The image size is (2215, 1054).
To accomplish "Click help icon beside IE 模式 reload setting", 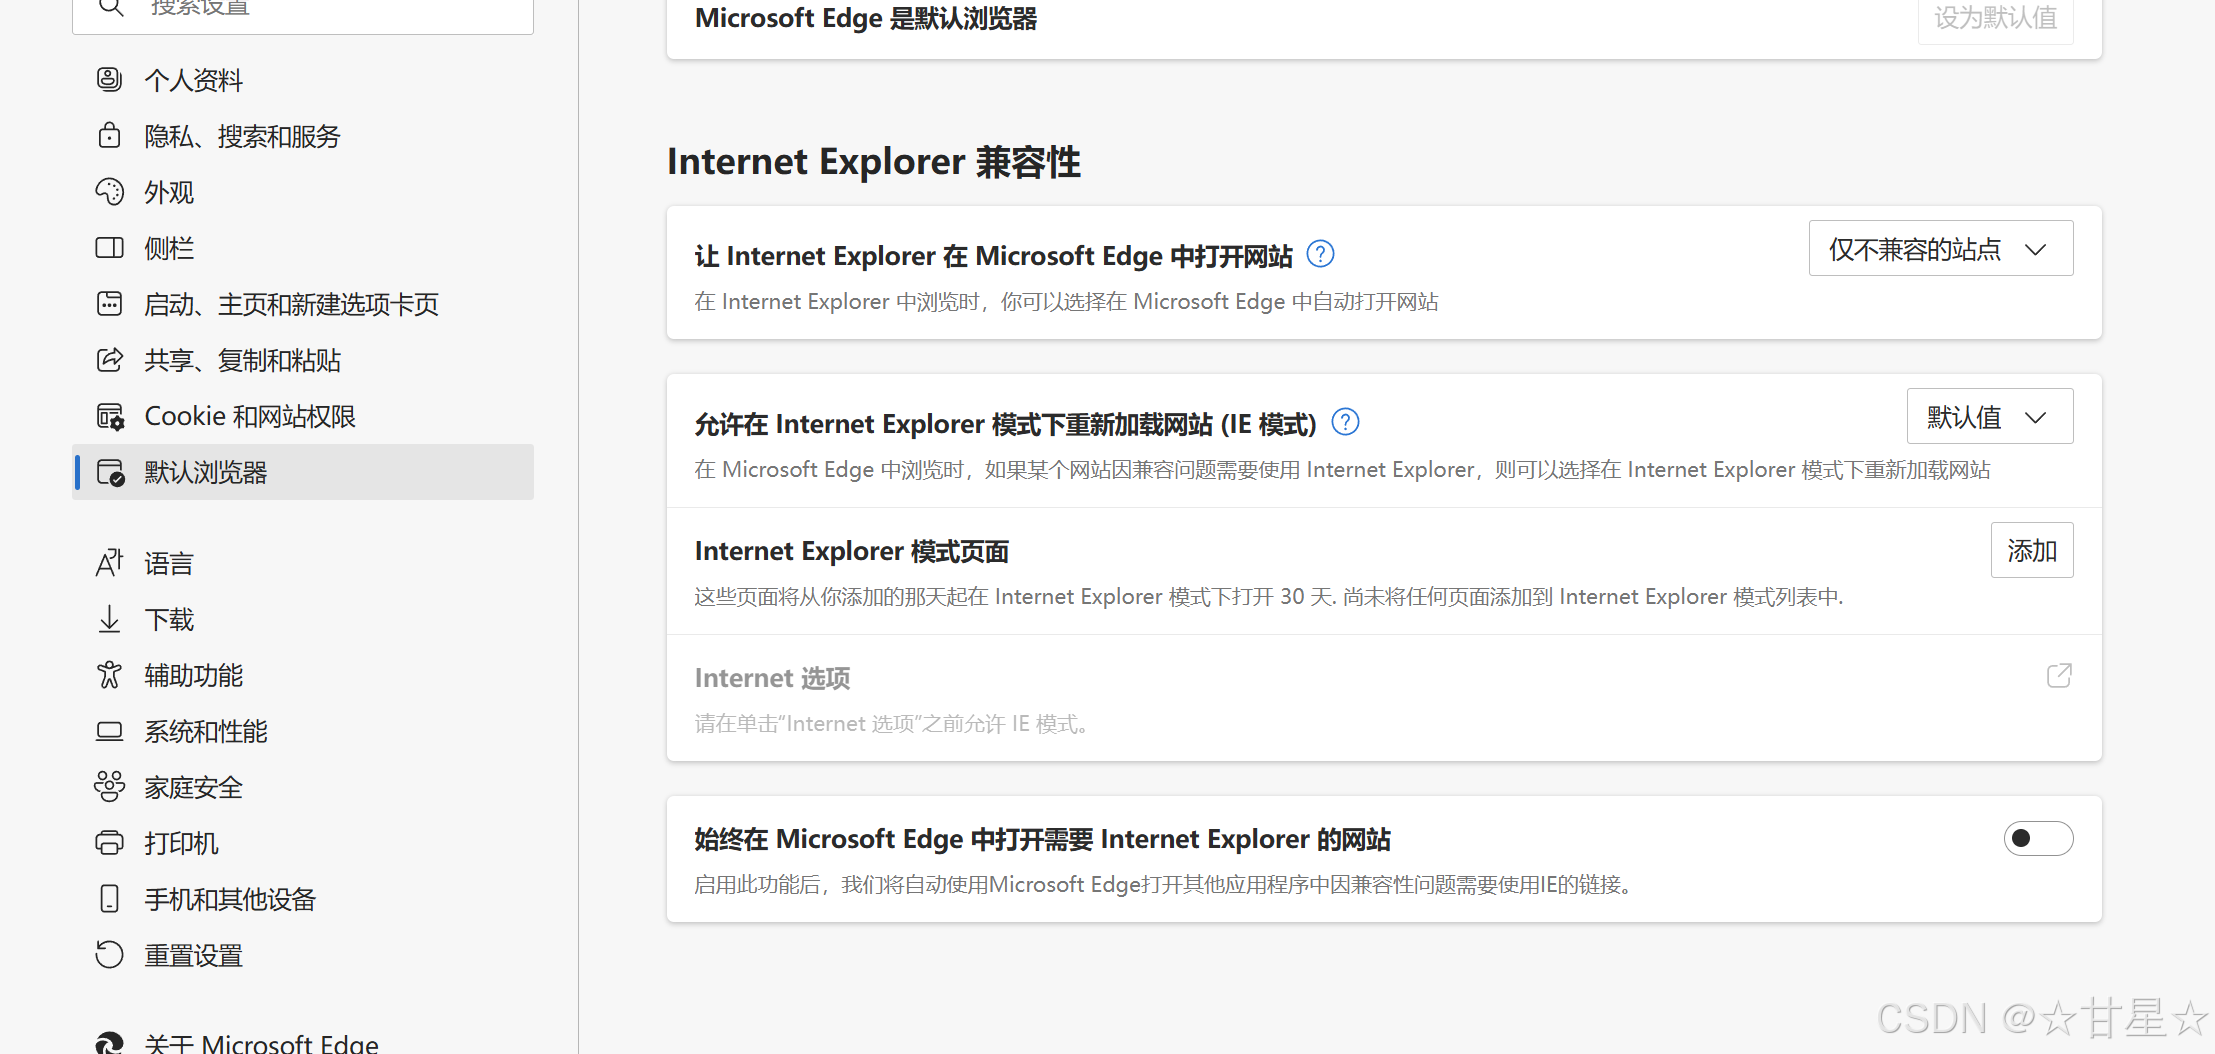I will [x=1346, y=422].
